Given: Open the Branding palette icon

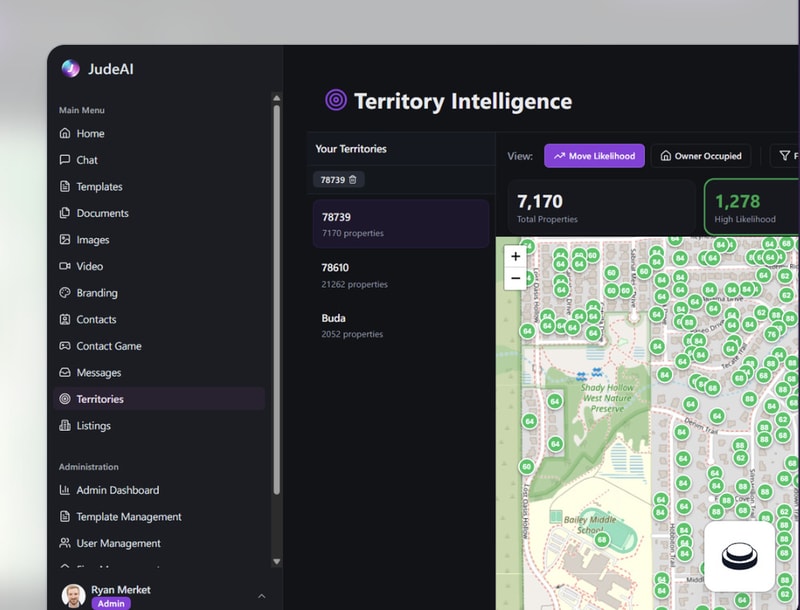Looking at the screenshot, I should pyautogui.click(x=65, y=293).
